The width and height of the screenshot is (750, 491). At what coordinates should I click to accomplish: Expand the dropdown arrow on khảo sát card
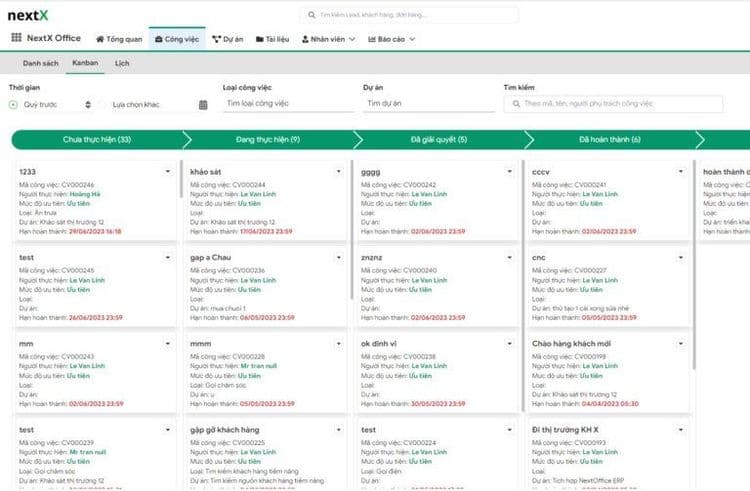339,172
